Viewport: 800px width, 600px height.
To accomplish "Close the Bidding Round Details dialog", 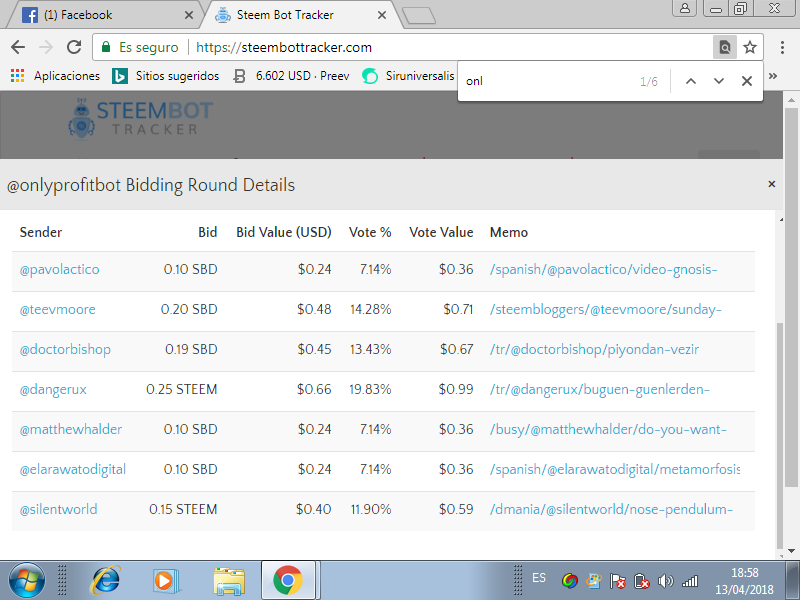I will click(771, 184).
